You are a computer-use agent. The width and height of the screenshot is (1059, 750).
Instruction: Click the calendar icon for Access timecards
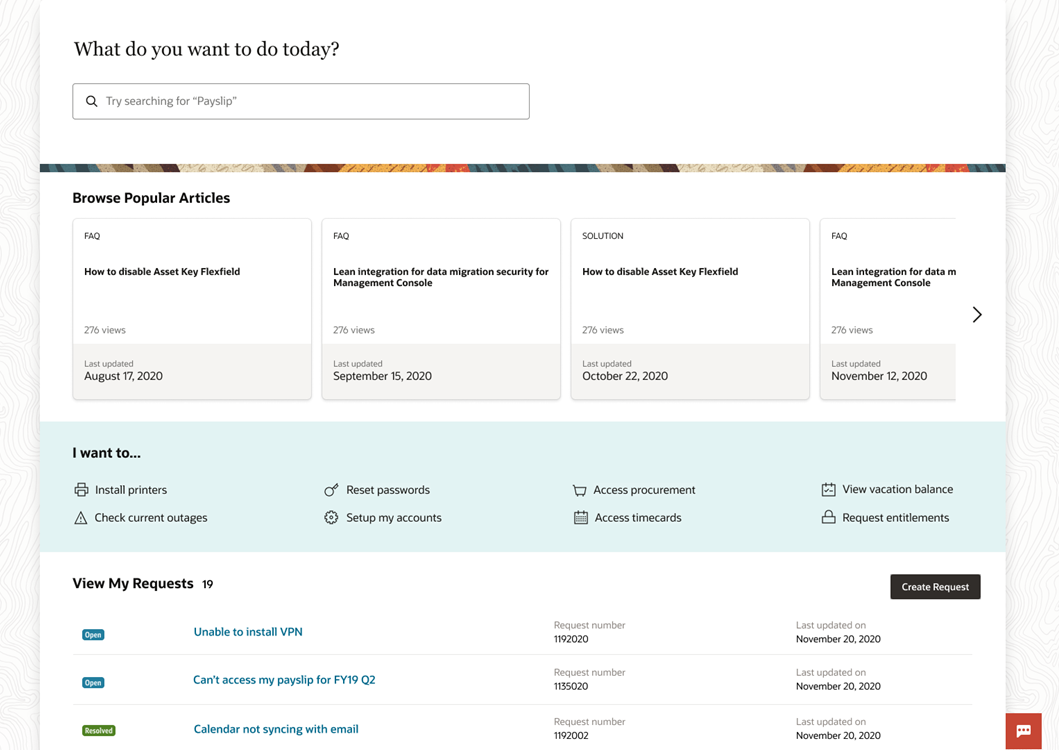coord(580,518)
